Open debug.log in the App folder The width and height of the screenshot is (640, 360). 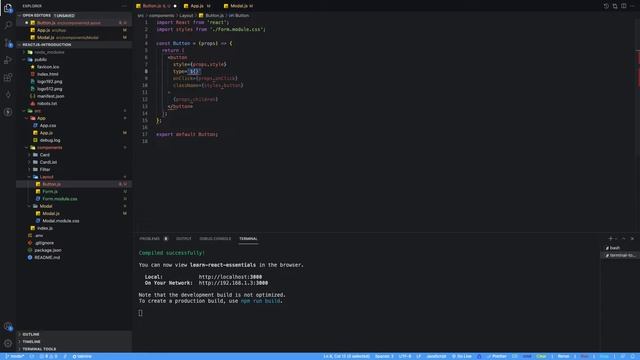pos(50,140)
